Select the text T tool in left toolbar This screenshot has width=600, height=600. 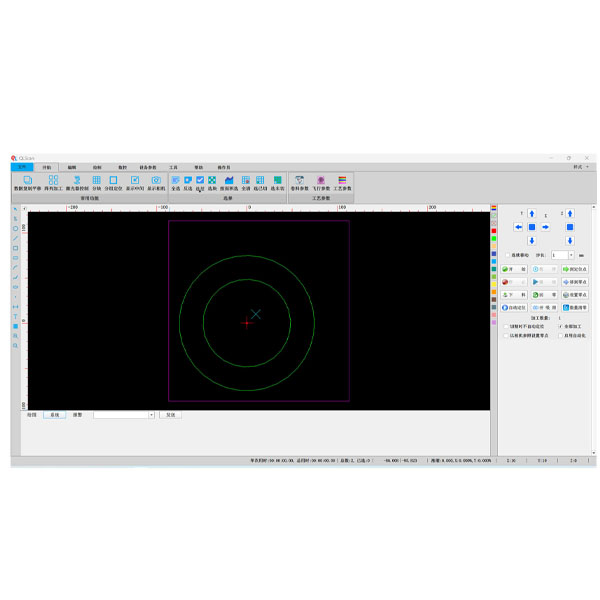tap(16, 316)
